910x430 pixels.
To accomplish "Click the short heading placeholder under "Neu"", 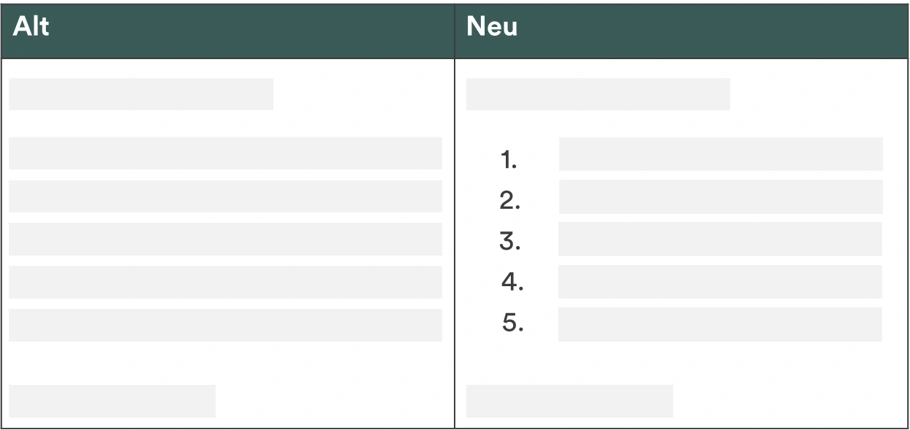I will click(x=598, y=94).
